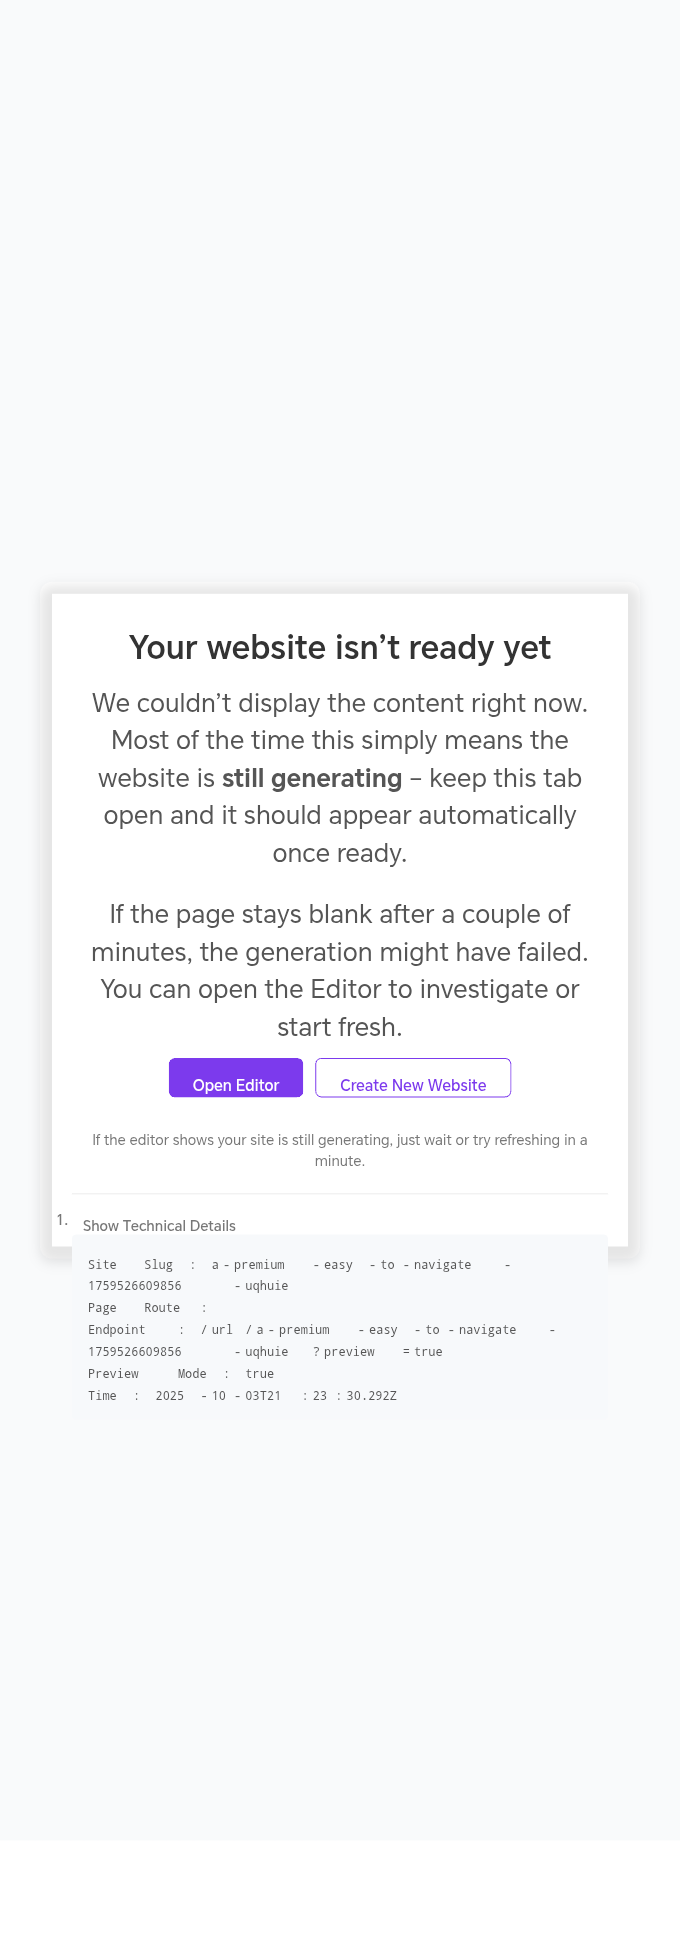680x1956 pixels.
Task: Click the "Site Slug" label in technical details
Action: 130,1265
